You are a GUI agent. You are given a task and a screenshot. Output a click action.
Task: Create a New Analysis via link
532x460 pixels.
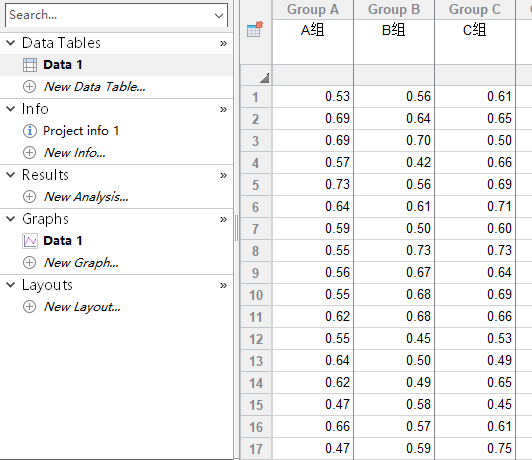pos(86,197)
